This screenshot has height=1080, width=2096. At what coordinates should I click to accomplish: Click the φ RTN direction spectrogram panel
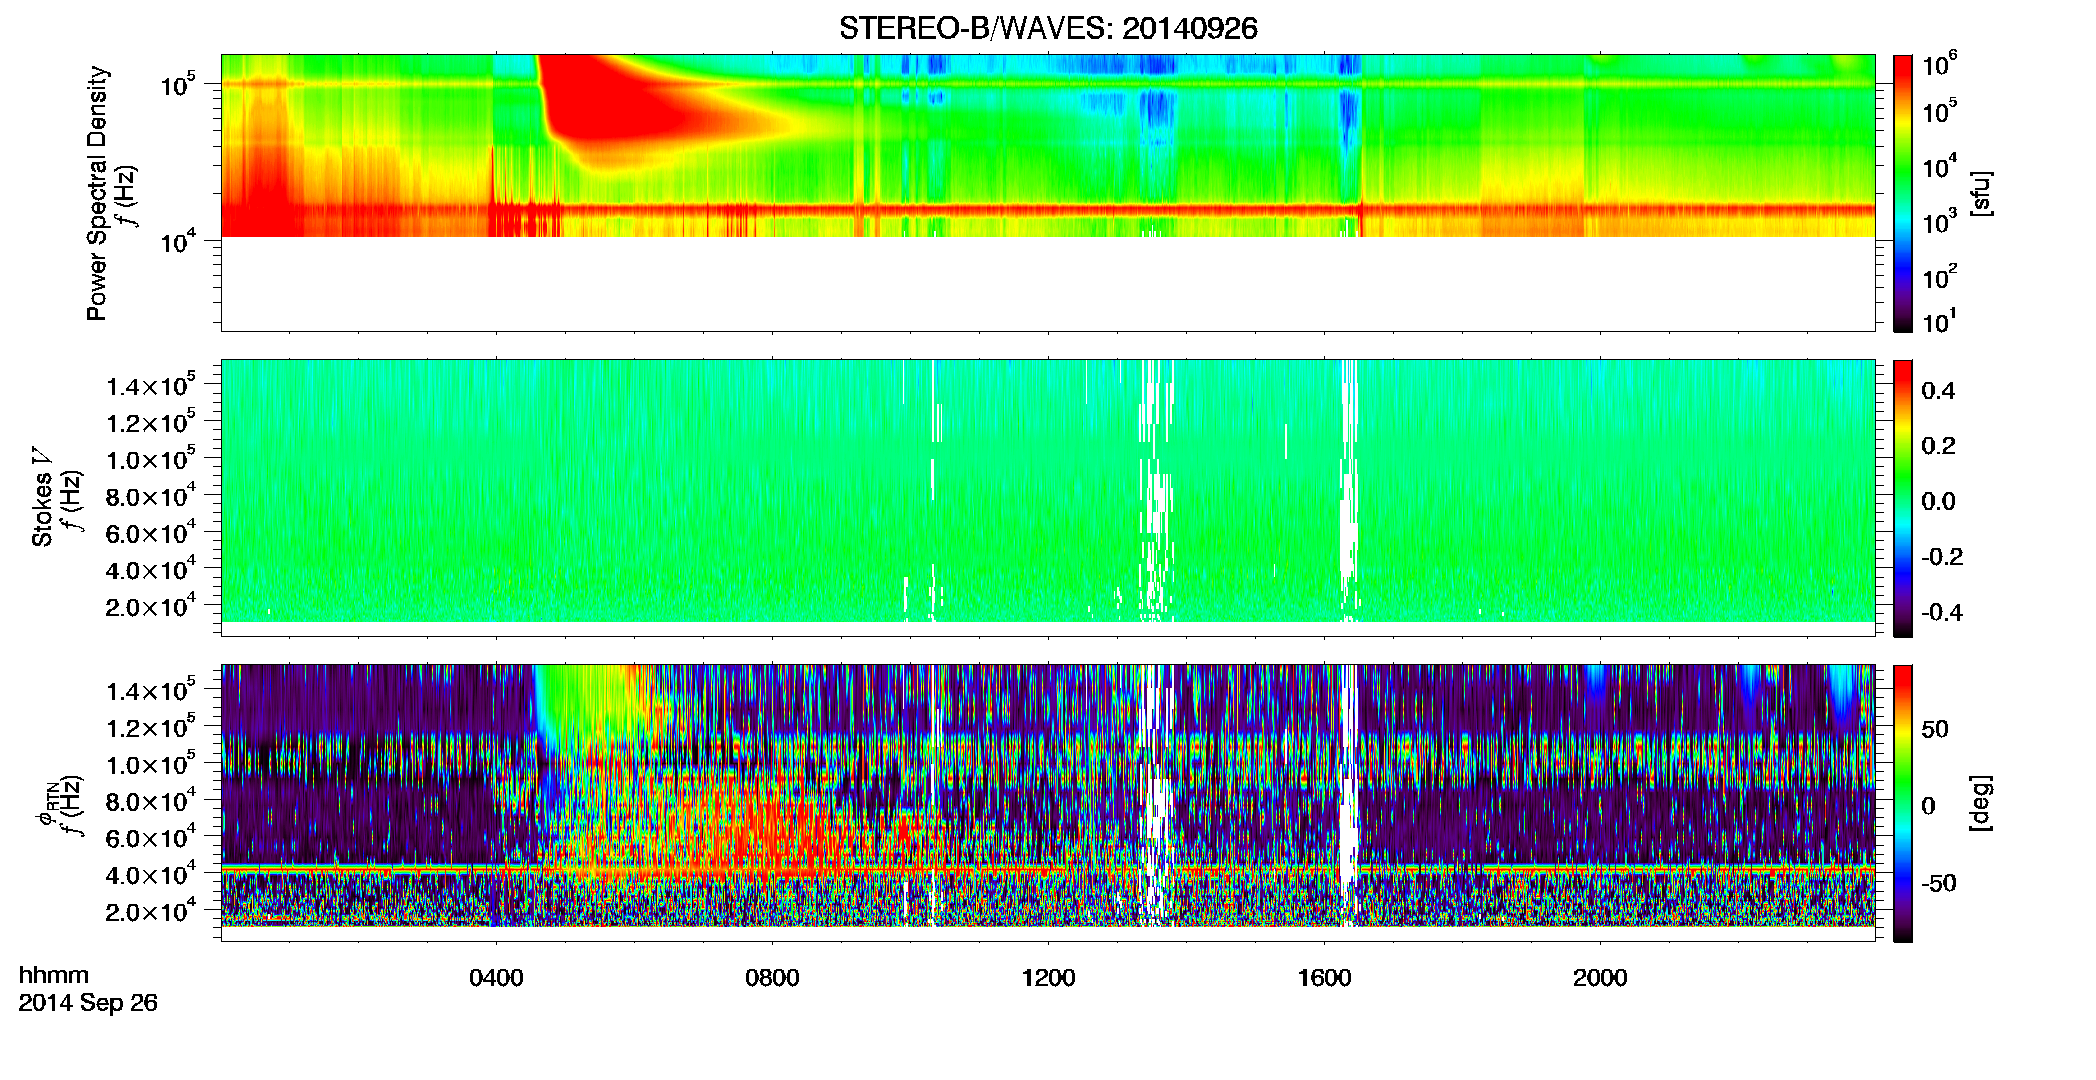pyautogui.click(x=1048, y=802)
